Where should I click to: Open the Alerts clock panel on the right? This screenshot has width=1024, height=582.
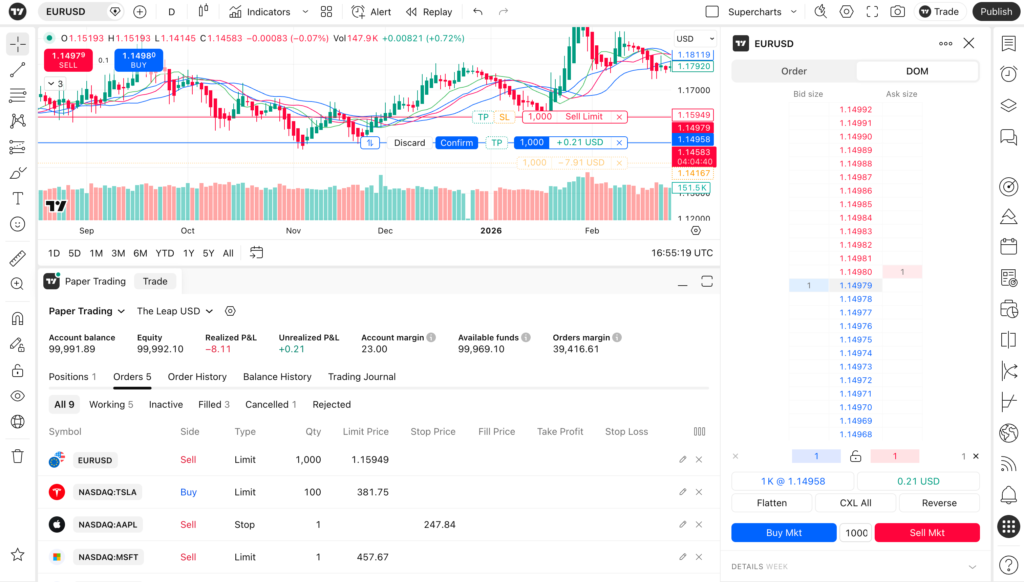coord(1009,72)
